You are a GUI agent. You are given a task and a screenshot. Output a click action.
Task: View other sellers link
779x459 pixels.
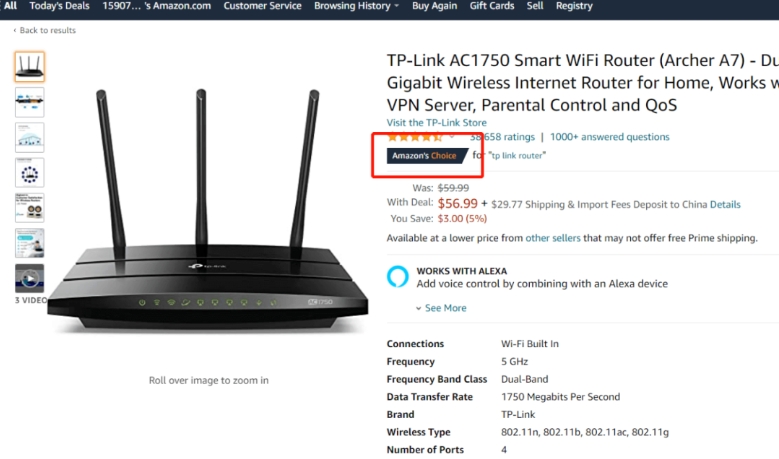pyautogui.click(x=553, y=238)
